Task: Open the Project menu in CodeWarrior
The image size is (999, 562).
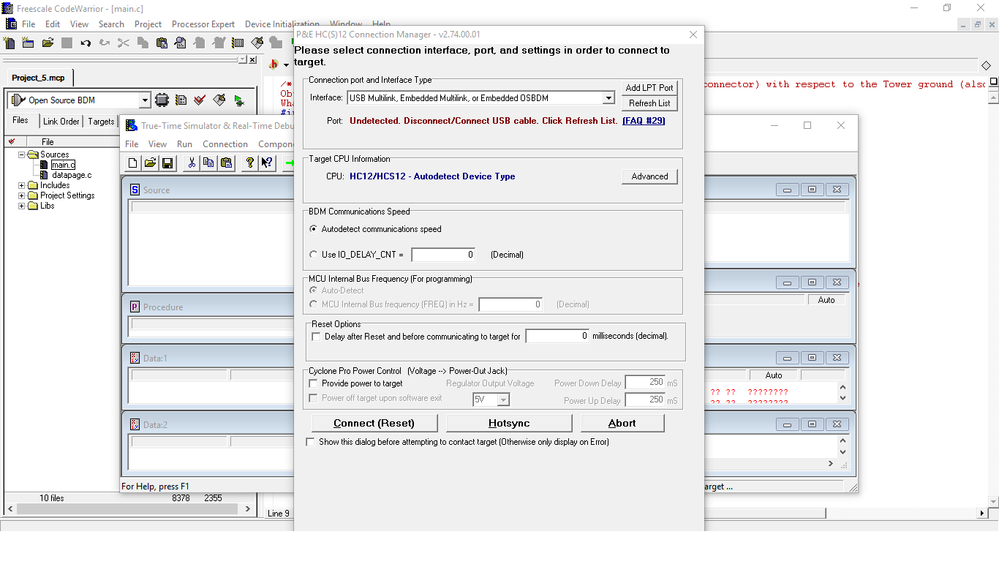Action: [148, 24]
